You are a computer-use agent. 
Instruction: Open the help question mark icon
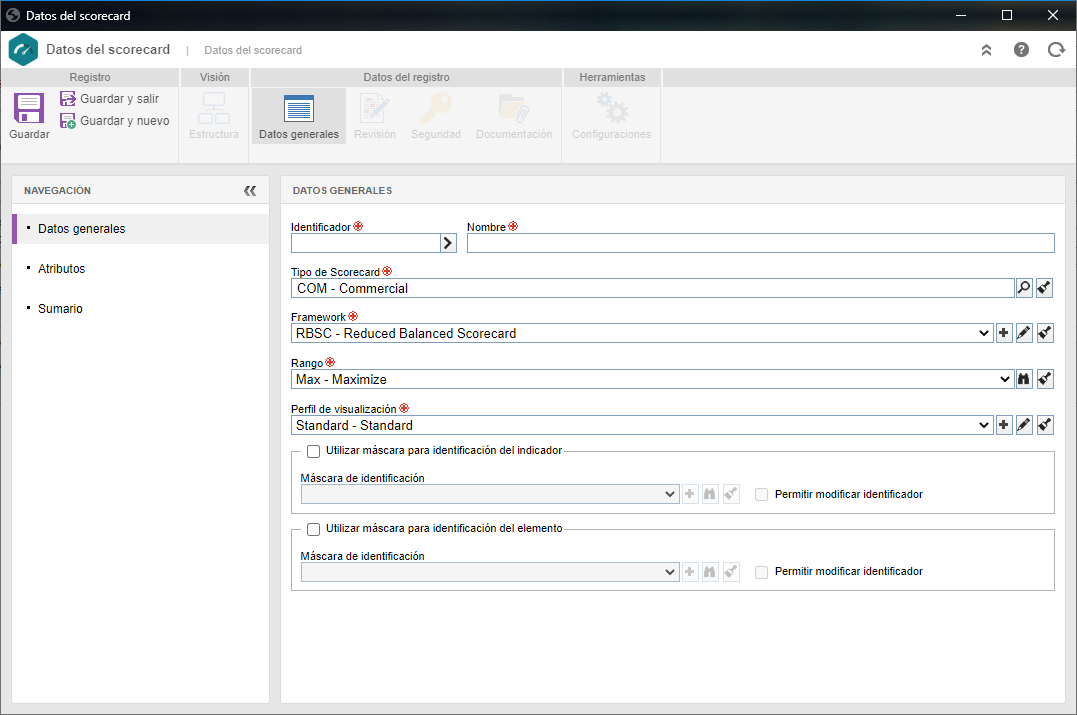coord(1021,49)
